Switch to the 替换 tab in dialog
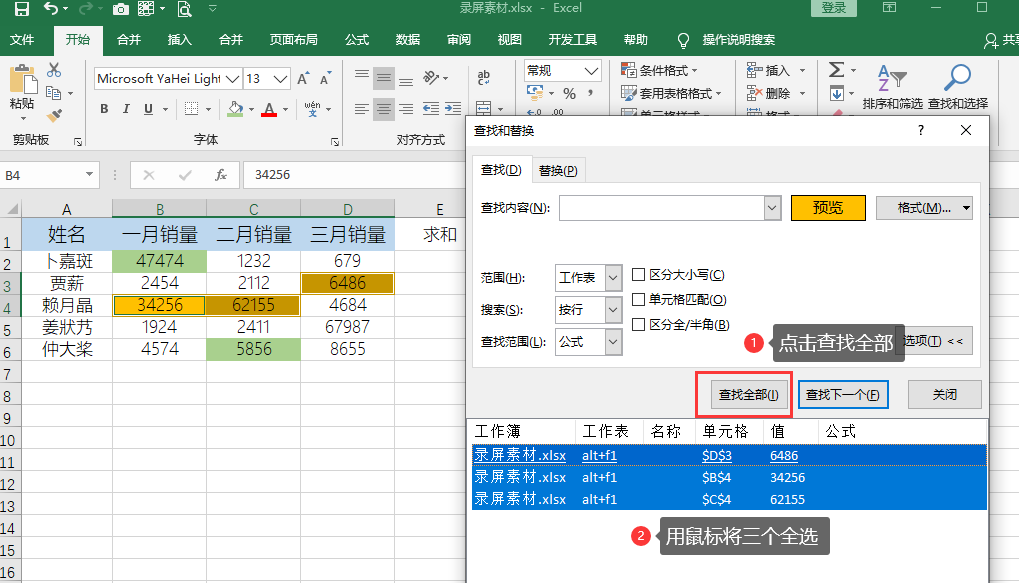The width and height of the screenshot is (1019, 583). click(558, 170)
